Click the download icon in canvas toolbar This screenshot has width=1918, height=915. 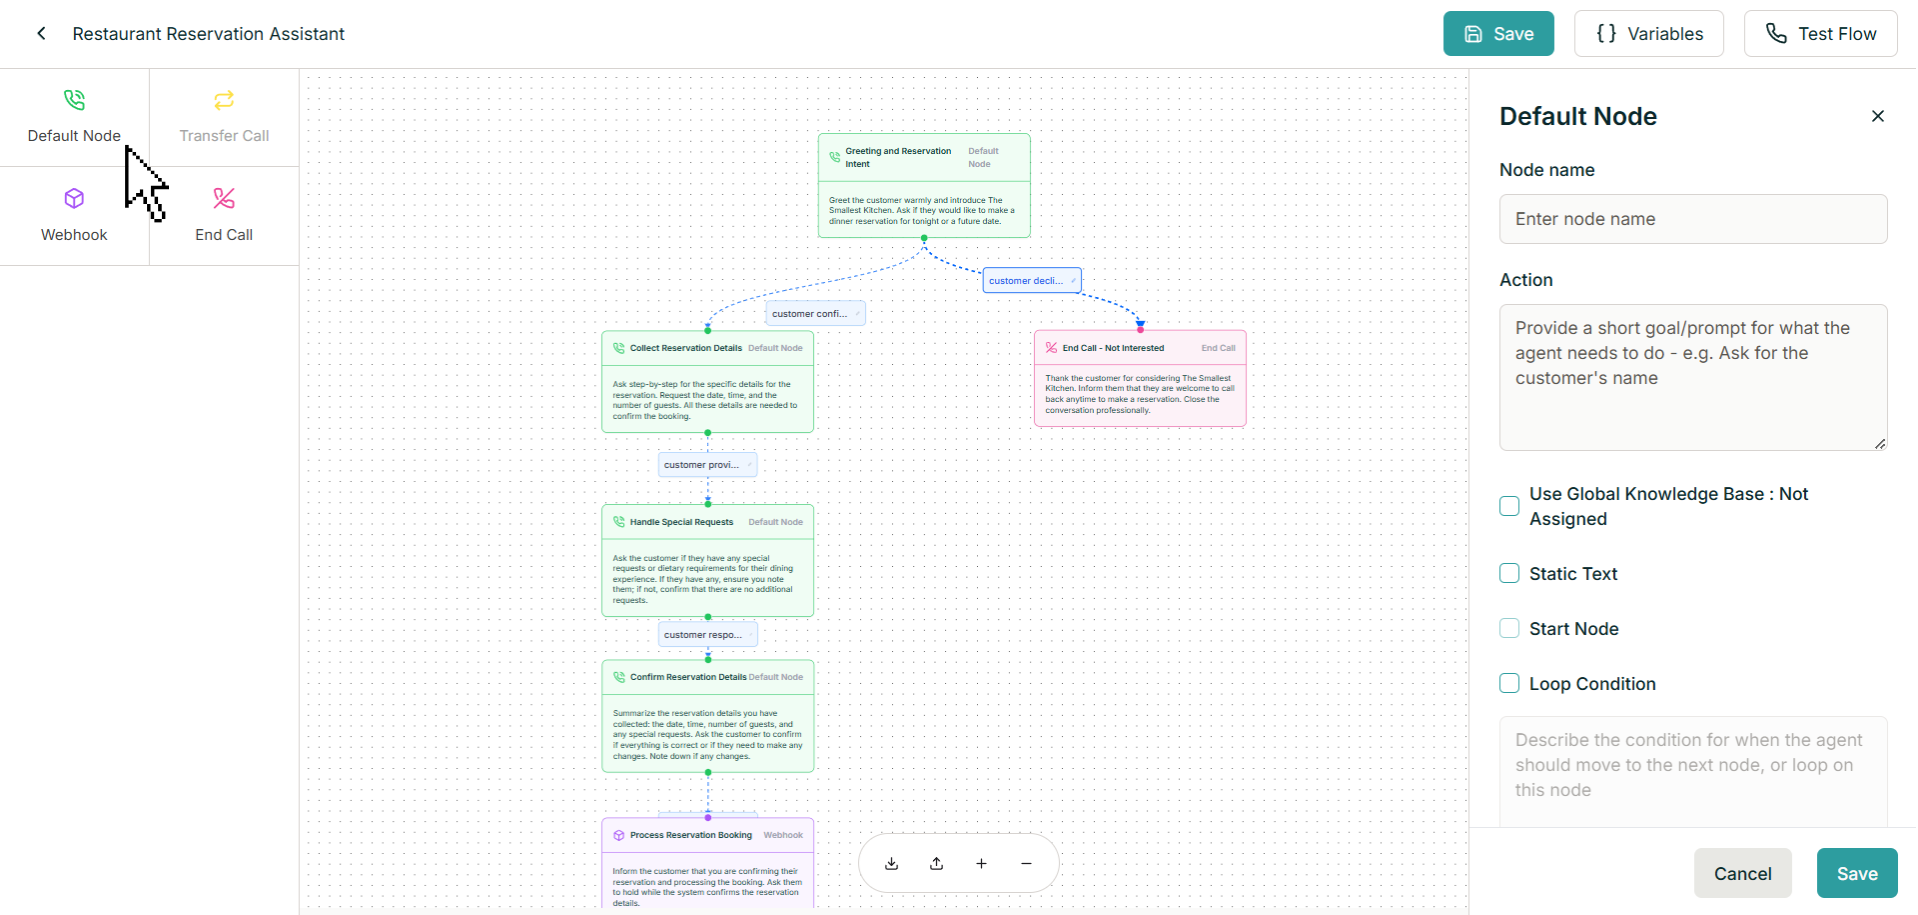tap(892, 863)
